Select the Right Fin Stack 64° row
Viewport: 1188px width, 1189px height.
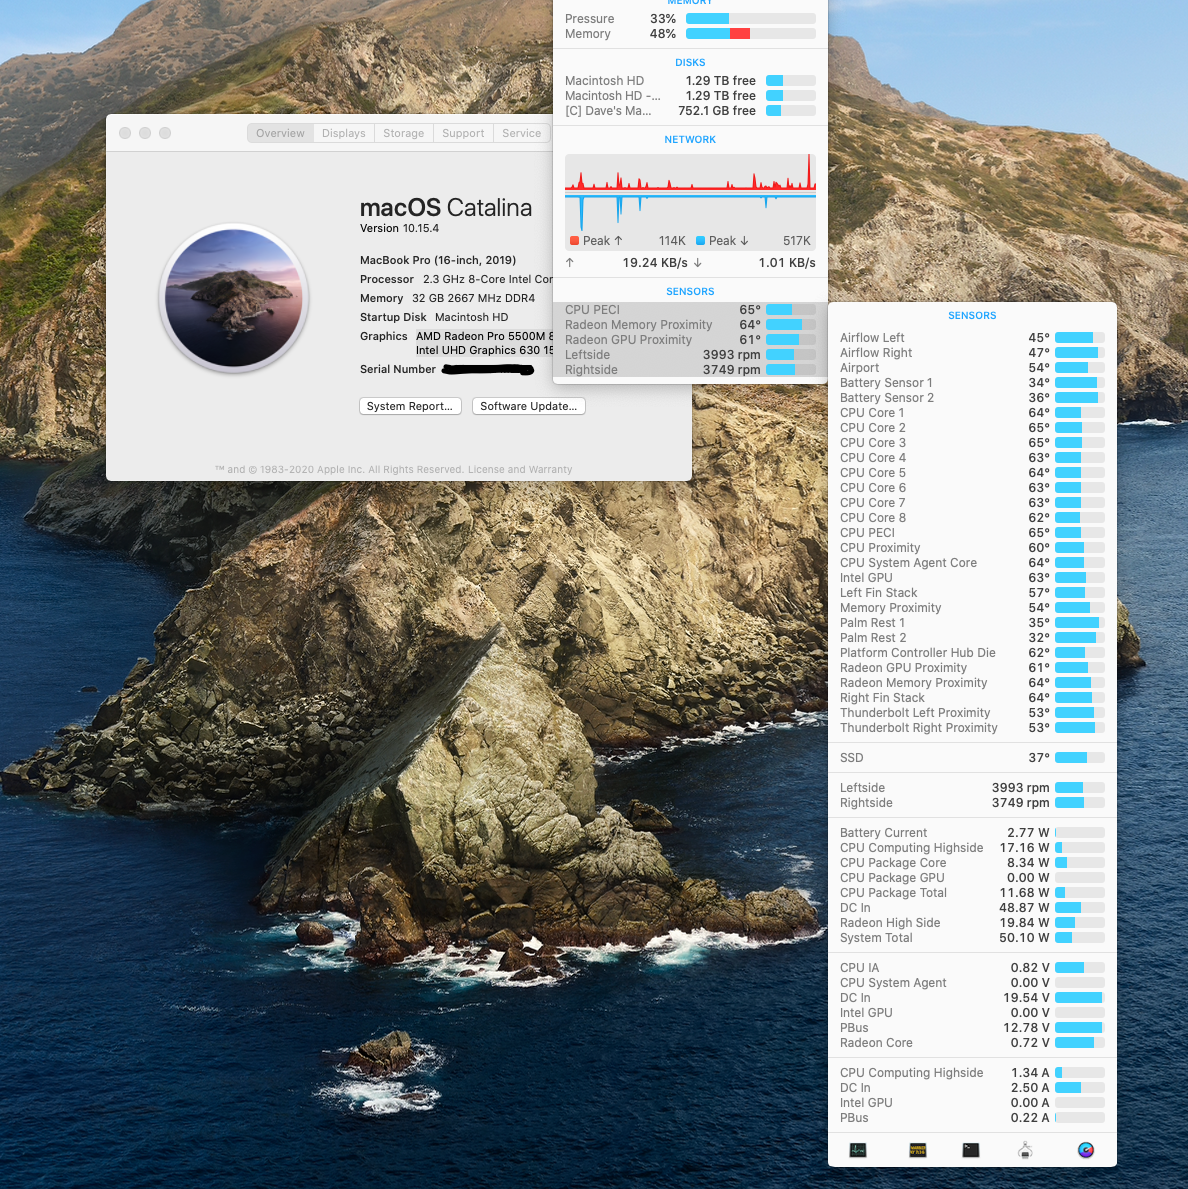click(x=972, y=698)
